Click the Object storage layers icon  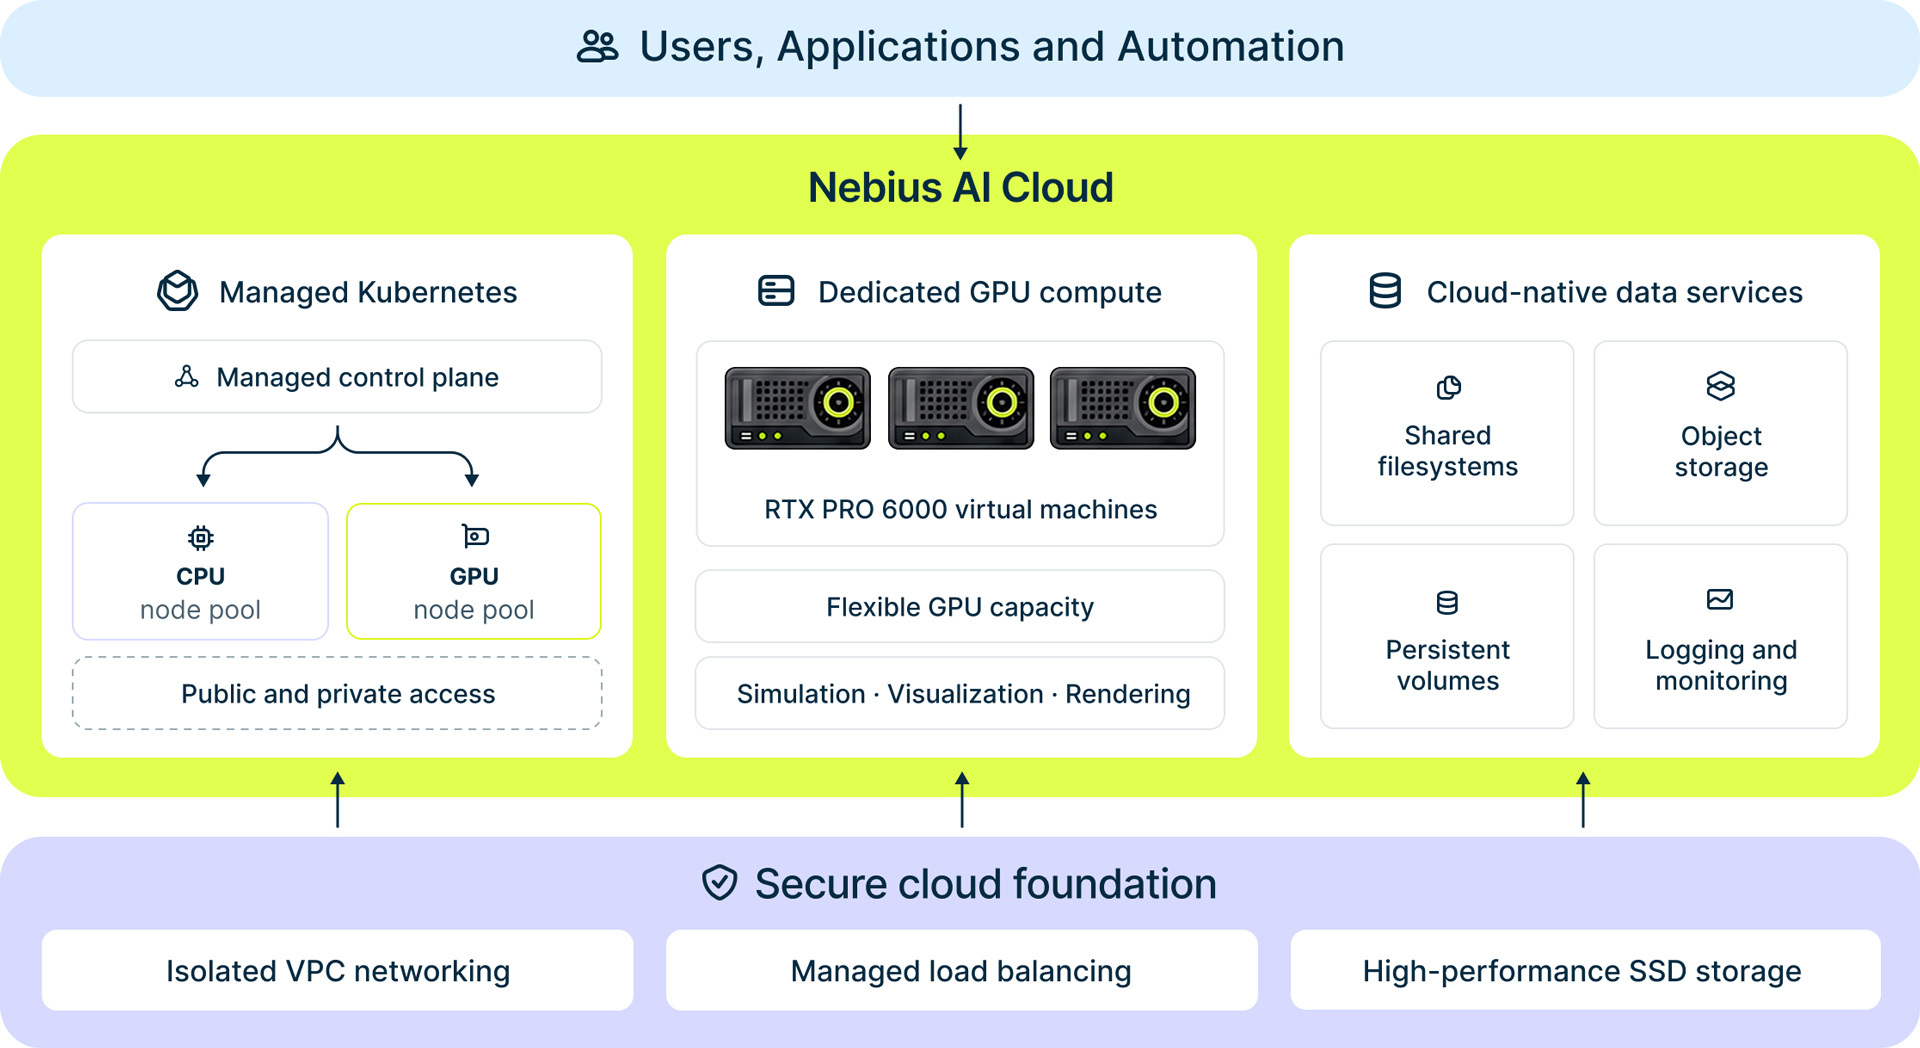1720,386
